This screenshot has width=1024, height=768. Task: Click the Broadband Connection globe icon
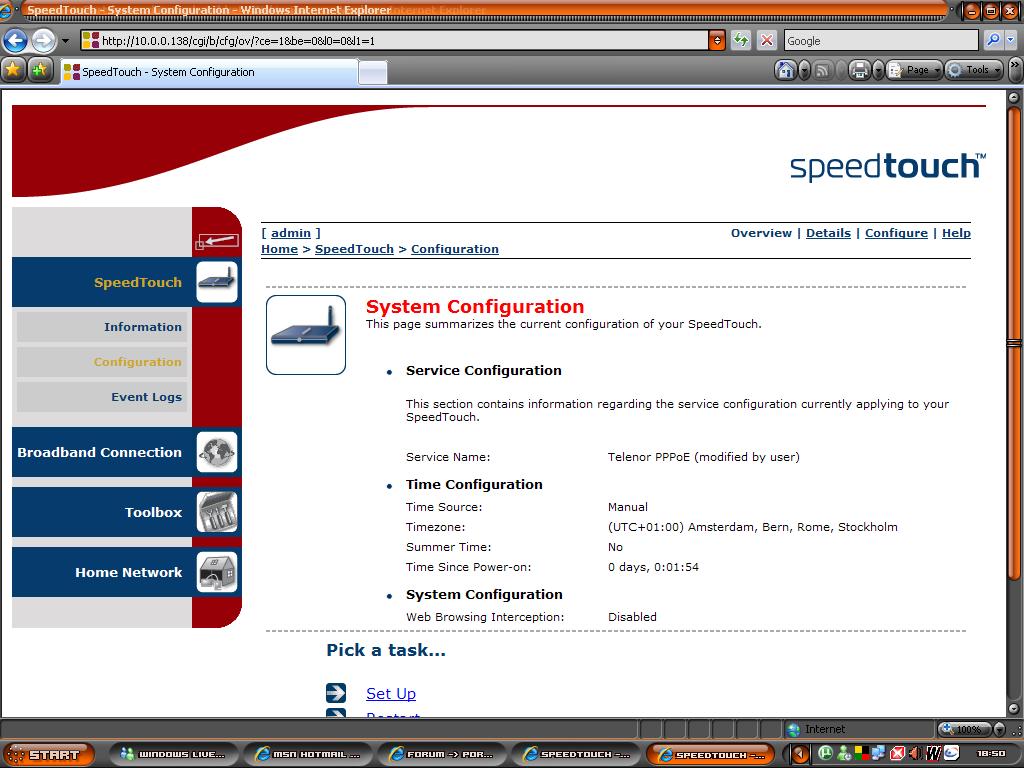click(216, 452)
